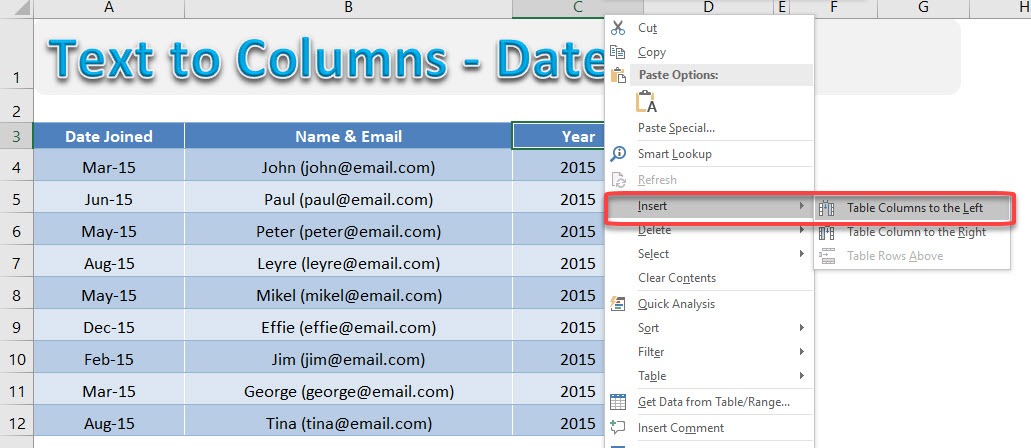Select column G header

[923, 8]
